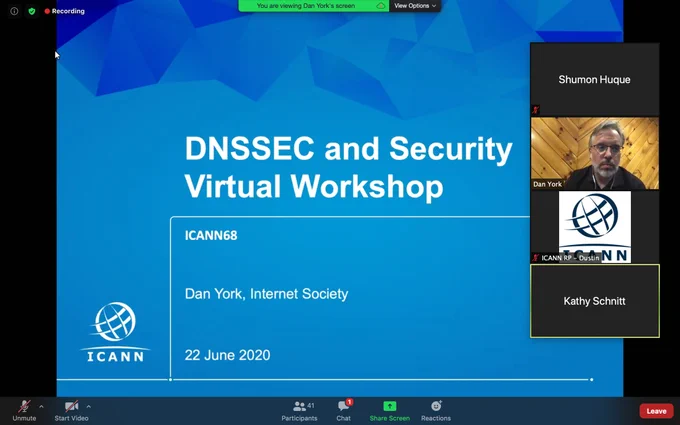Click muted mic icon on Shumon Huque tile
Viewport: 680px width, 425px height.
click(x=536, y=110)
